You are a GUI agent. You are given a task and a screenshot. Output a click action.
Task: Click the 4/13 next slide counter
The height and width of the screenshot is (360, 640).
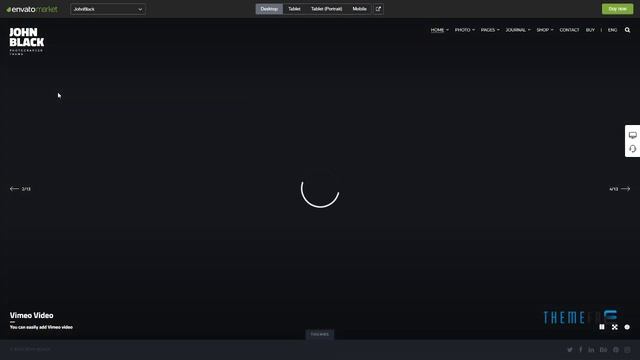(613, 189)
